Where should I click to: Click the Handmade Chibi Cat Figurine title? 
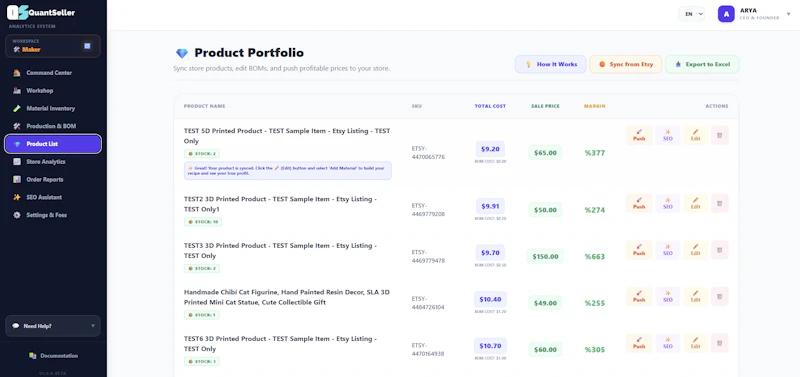pos(287,297)
